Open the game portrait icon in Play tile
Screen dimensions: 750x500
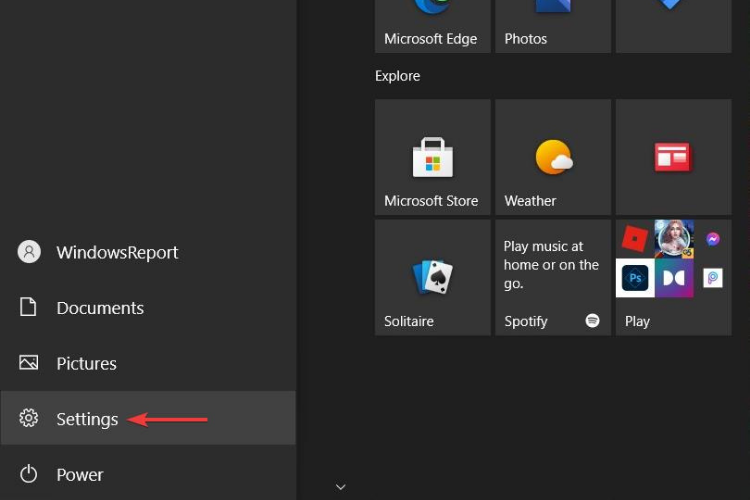coord(674,239)
